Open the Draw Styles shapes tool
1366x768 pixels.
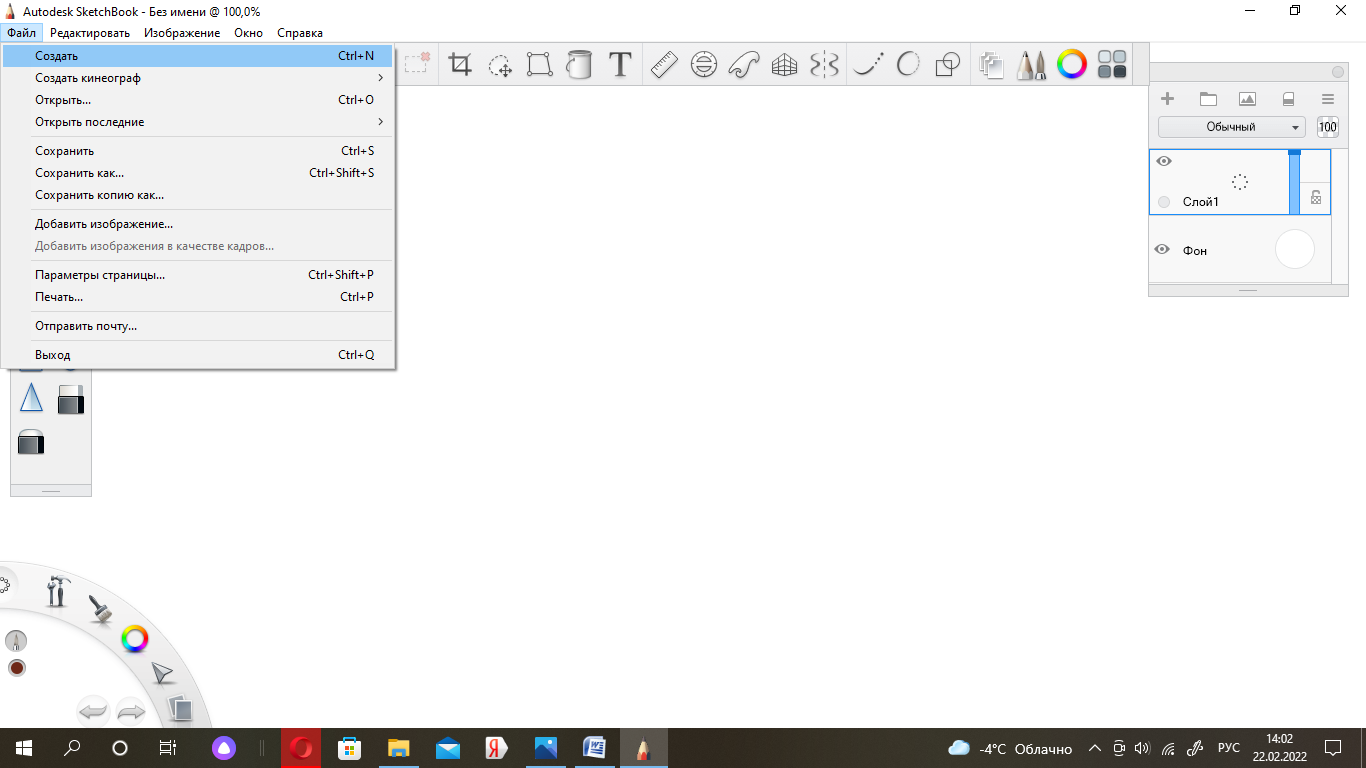click(947, 65)
